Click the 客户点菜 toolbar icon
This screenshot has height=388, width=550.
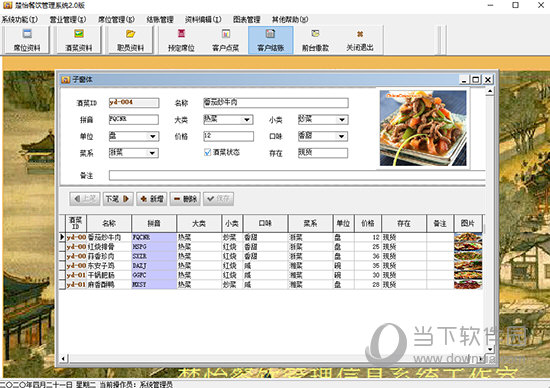226,34
